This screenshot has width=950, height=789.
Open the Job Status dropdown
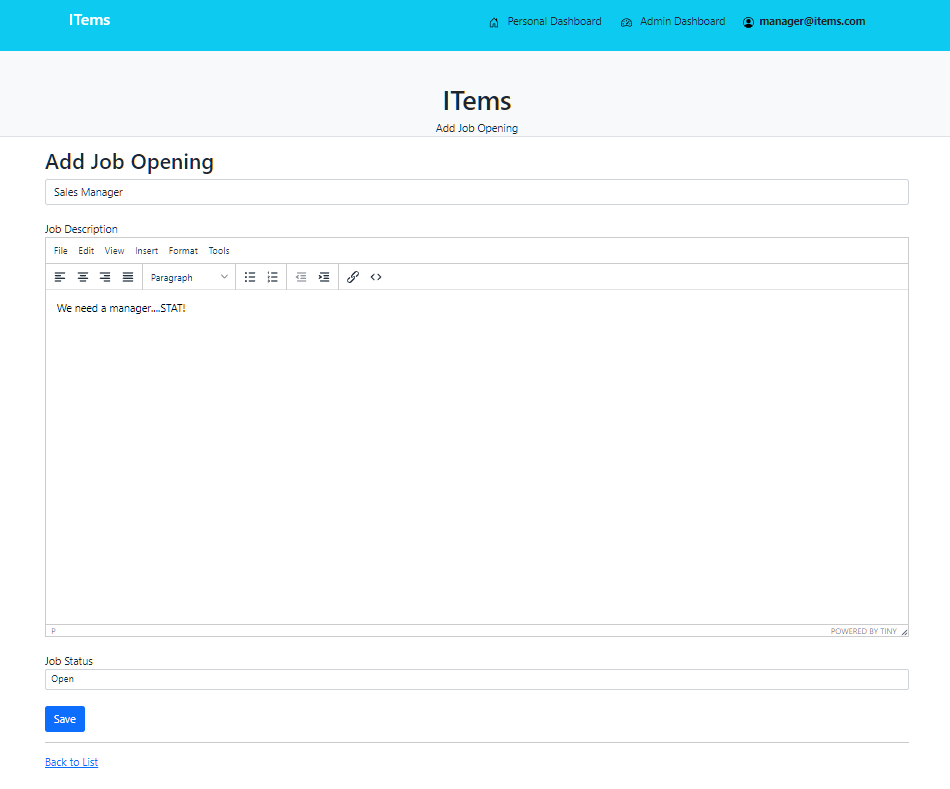(476, 679)
